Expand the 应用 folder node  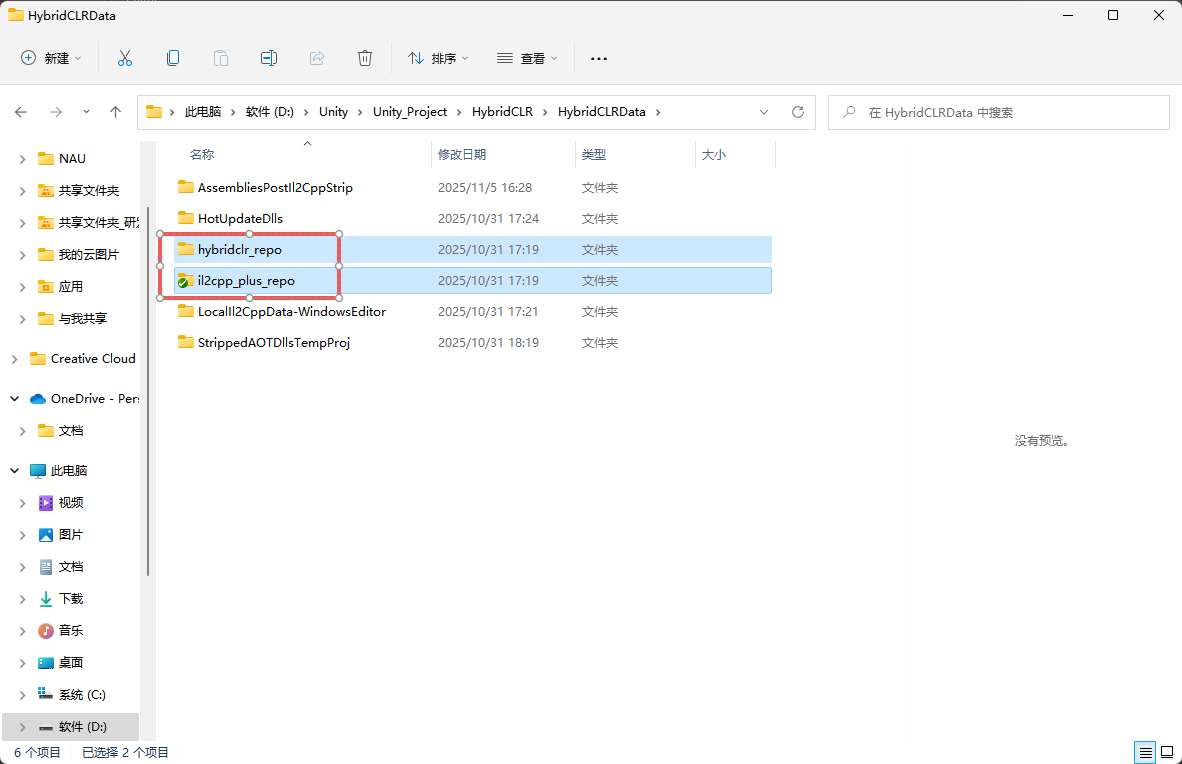point(22,287)
